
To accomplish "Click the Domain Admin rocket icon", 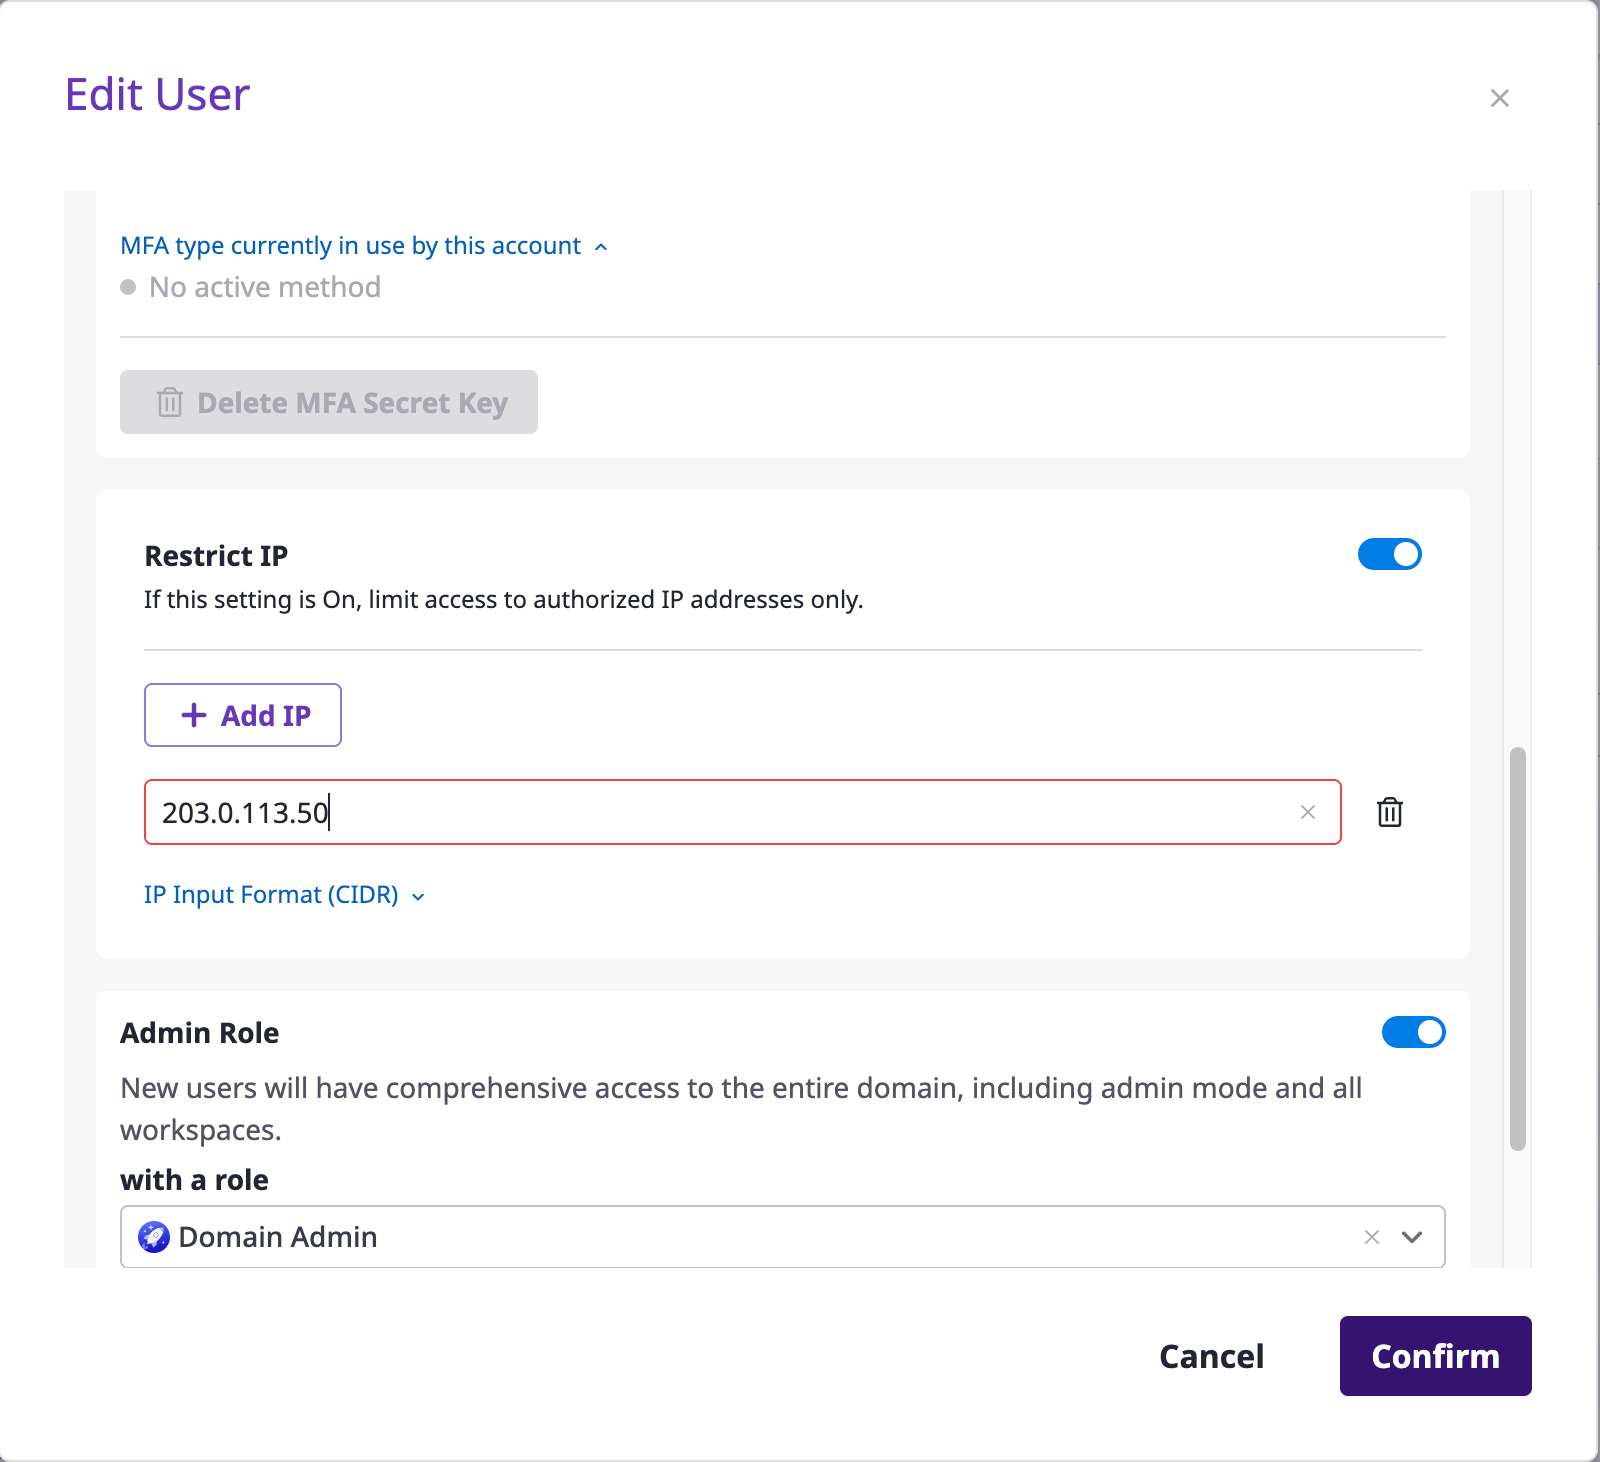I will pyautogui.click(x=154, y=1237).
